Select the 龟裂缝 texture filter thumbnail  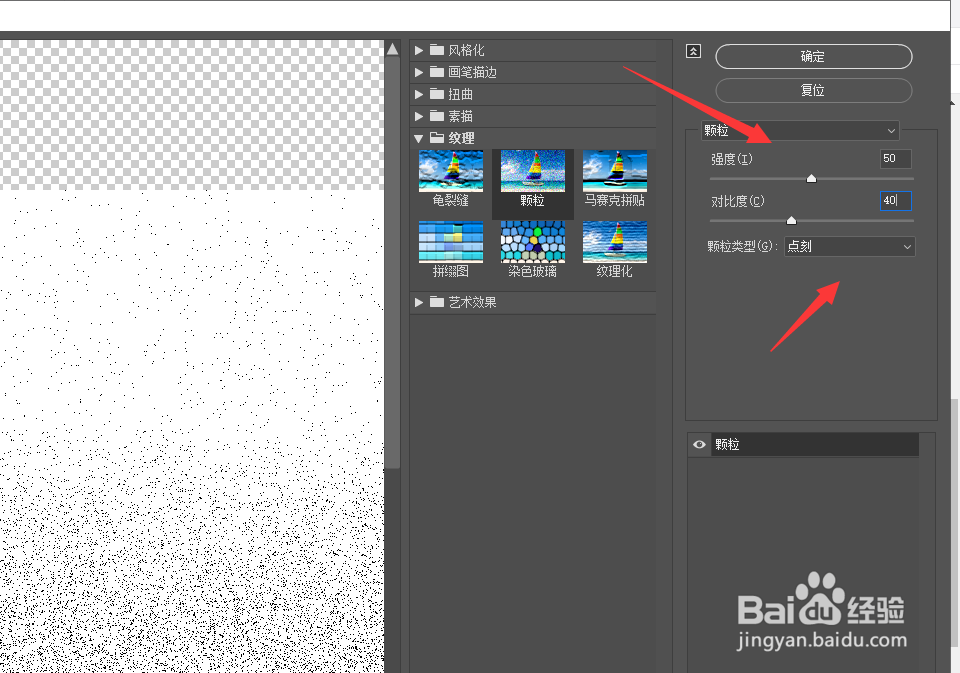point(451,171)
